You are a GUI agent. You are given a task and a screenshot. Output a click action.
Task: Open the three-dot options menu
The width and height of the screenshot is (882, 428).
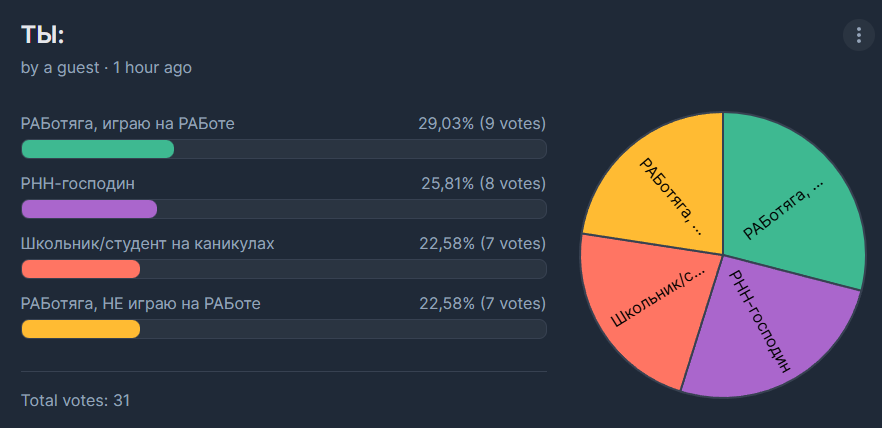point(858,35)
